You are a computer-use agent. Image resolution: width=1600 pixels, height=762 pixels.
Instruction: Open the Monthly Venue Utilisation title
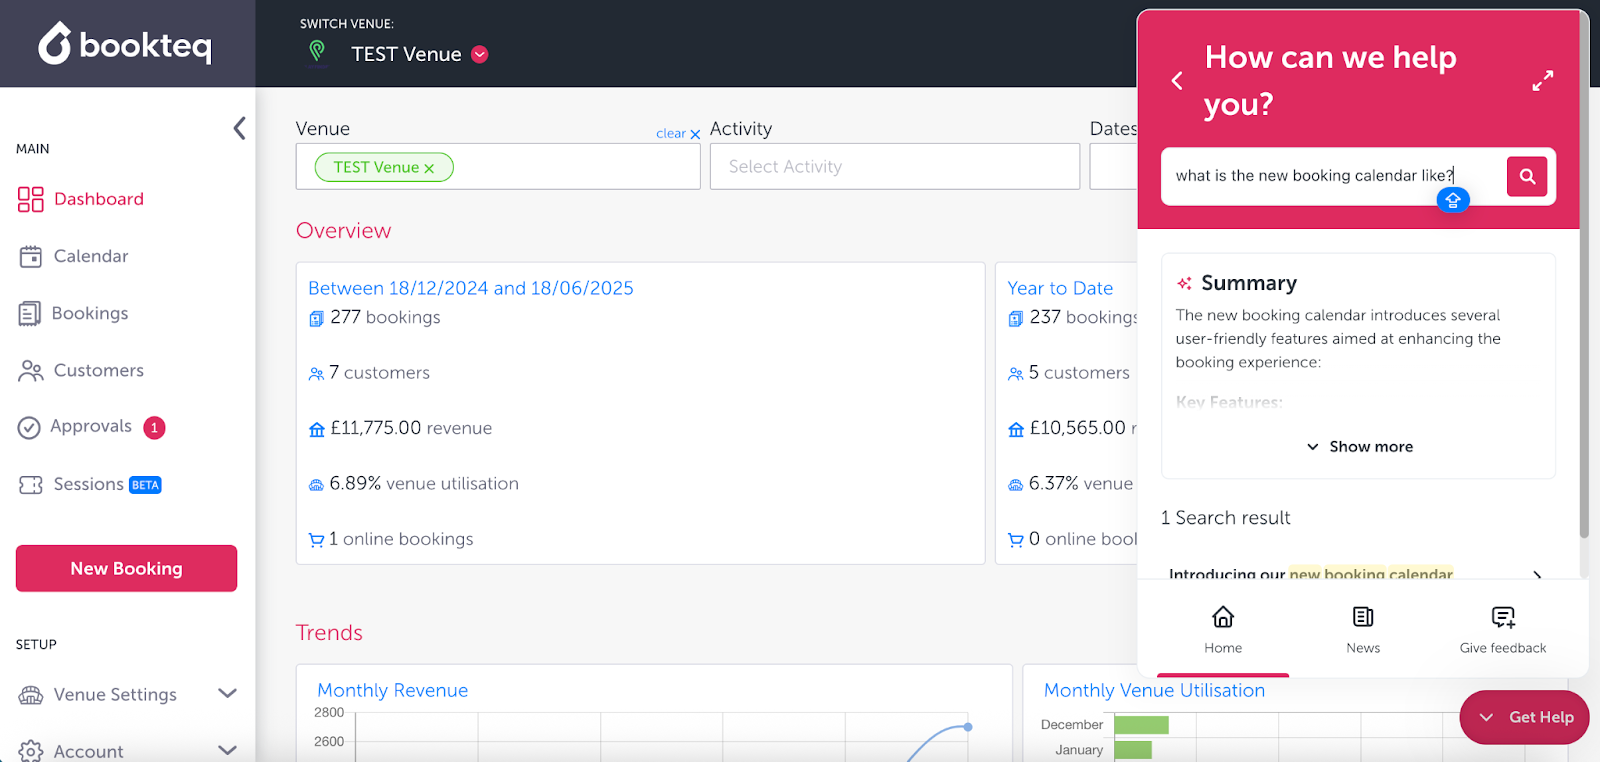pyautogui.click(x=1154, y=690)
